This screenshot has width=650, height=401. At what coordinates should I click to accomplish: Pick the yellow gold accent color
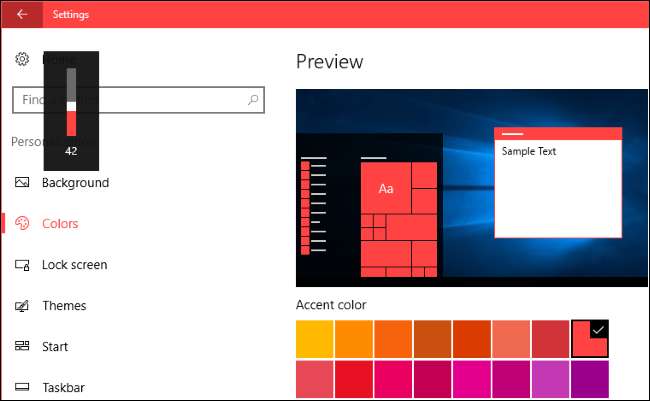pyautogui.click(x=315, y=339)
